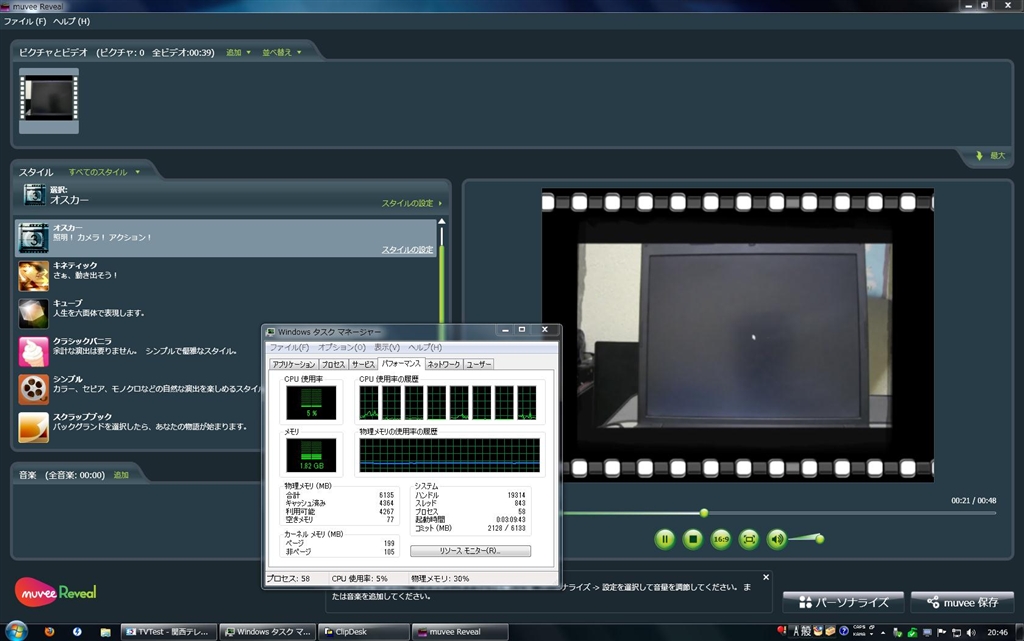This screenshot has height=641, width=1024.
Task: Expand the media tray with the 最大 button
Action: coord(990,155)
